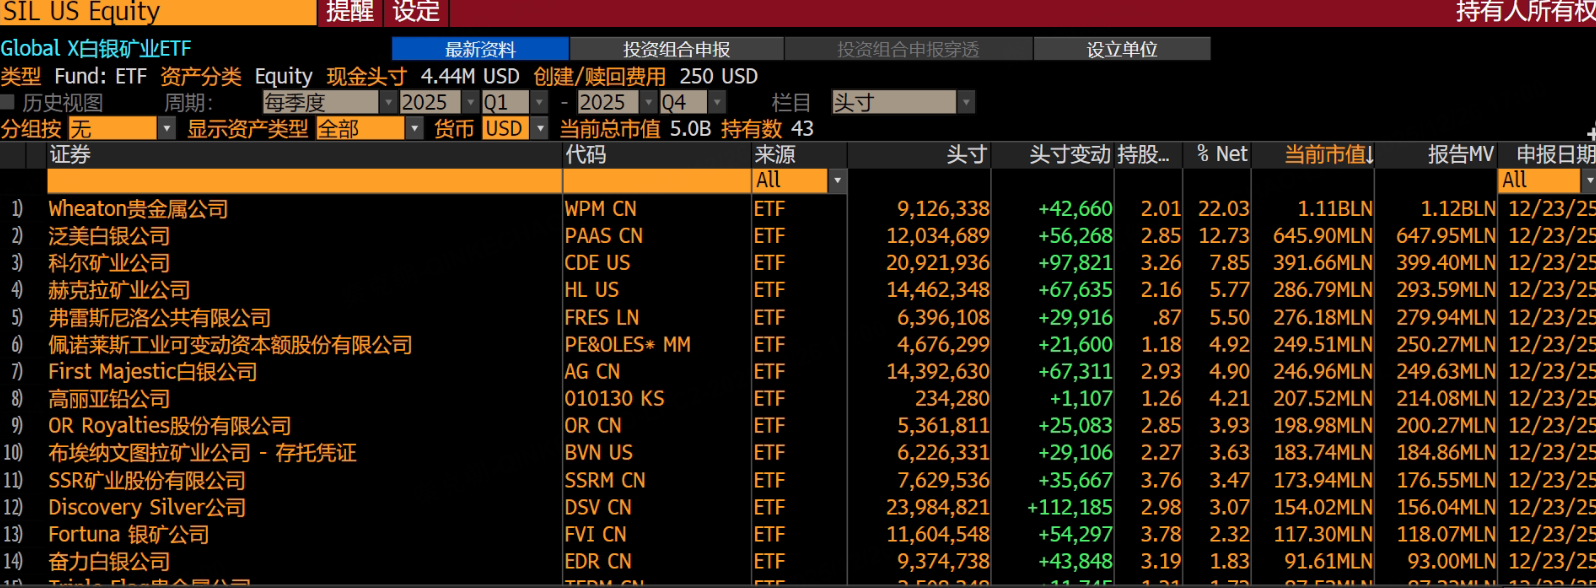Sort by the 头寸变动 column header
The image size is (1596, 588).
click(x=1052, y=155)
